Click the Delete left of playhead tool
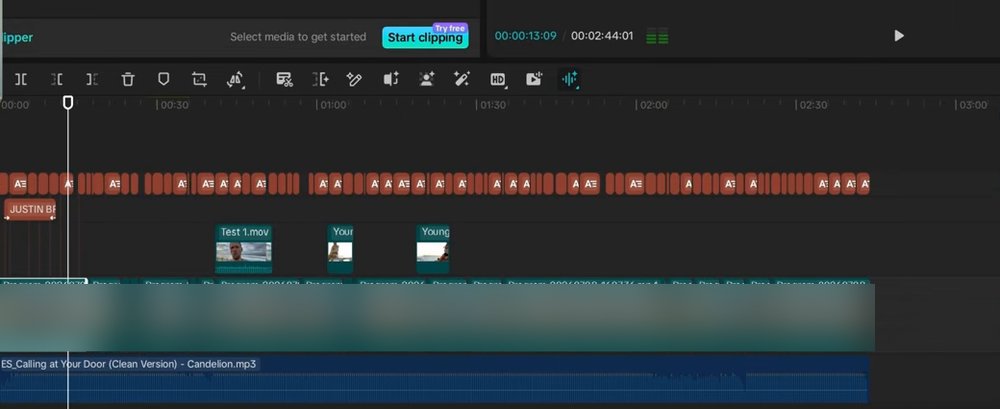The width and height of the screenshot is (1000, 409). point(57,79)
